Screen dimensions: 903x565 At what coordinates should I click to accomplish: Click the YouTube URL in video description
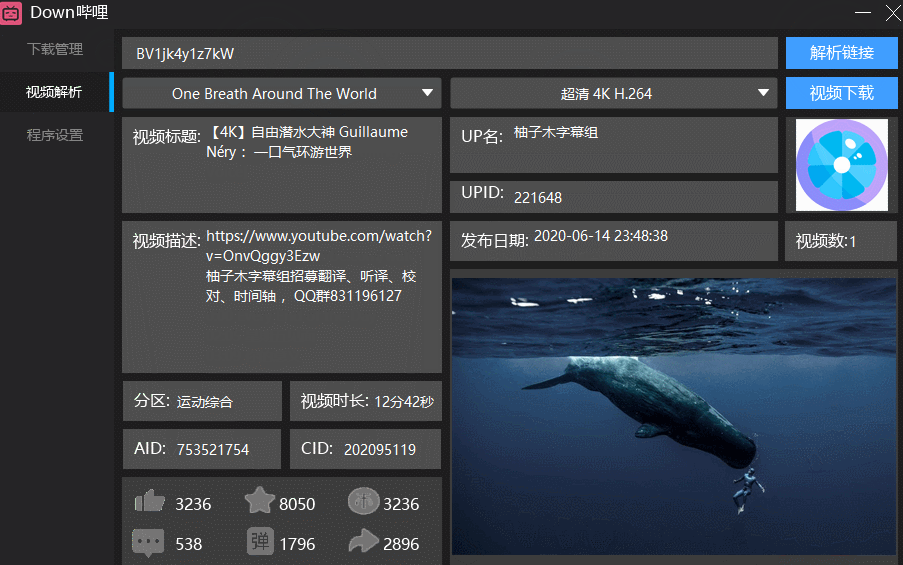coord(318,245)
